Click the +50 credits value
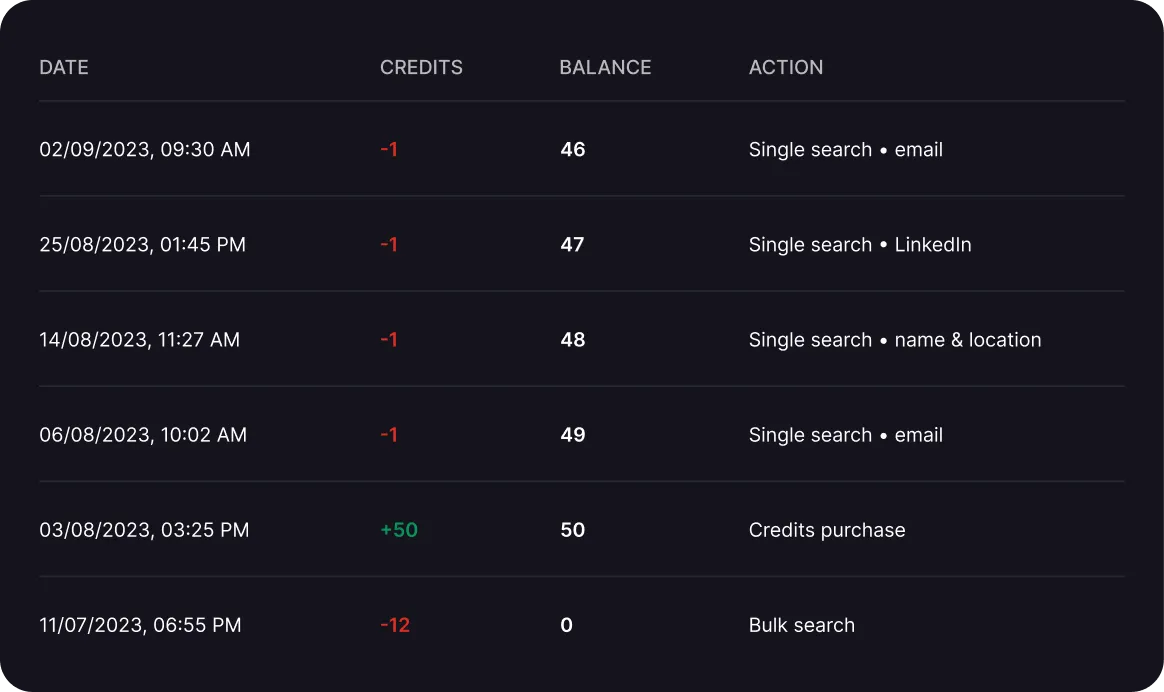The height and width of the screenshot is (692, 1164). point(399,530)
